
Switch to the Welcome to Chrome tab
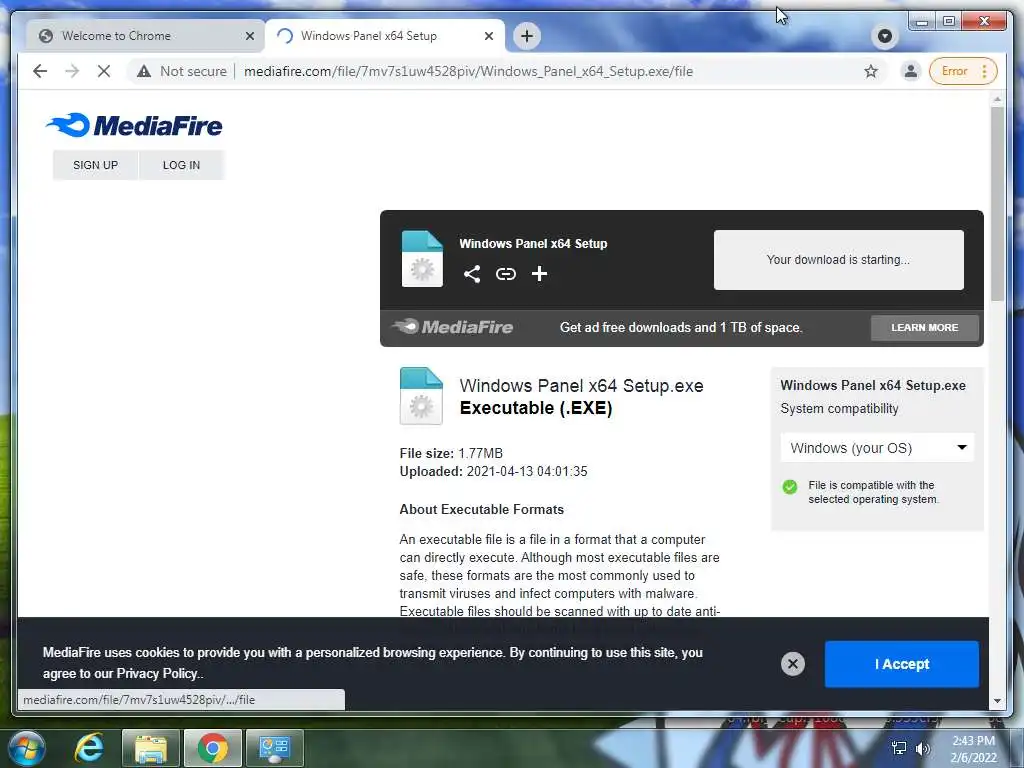pos(145,36)
